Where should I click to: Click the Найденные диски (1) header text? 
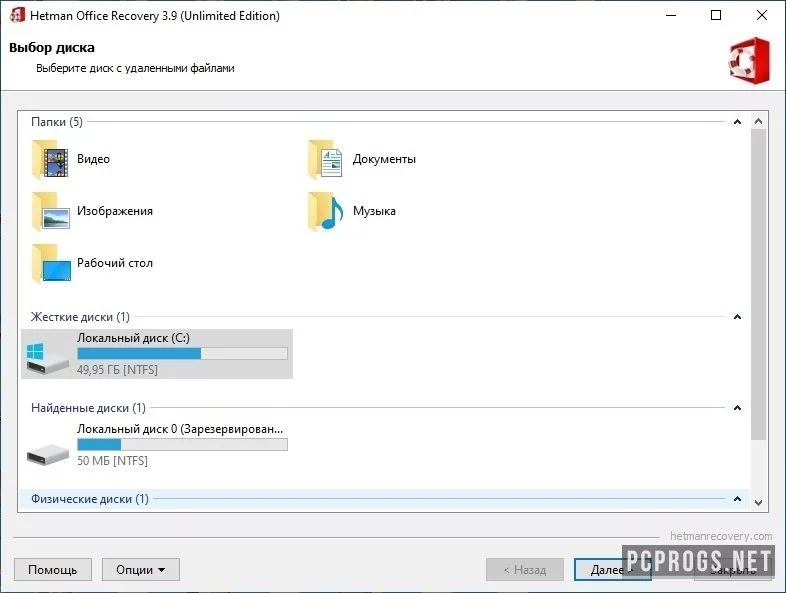(x=88, y=408)
